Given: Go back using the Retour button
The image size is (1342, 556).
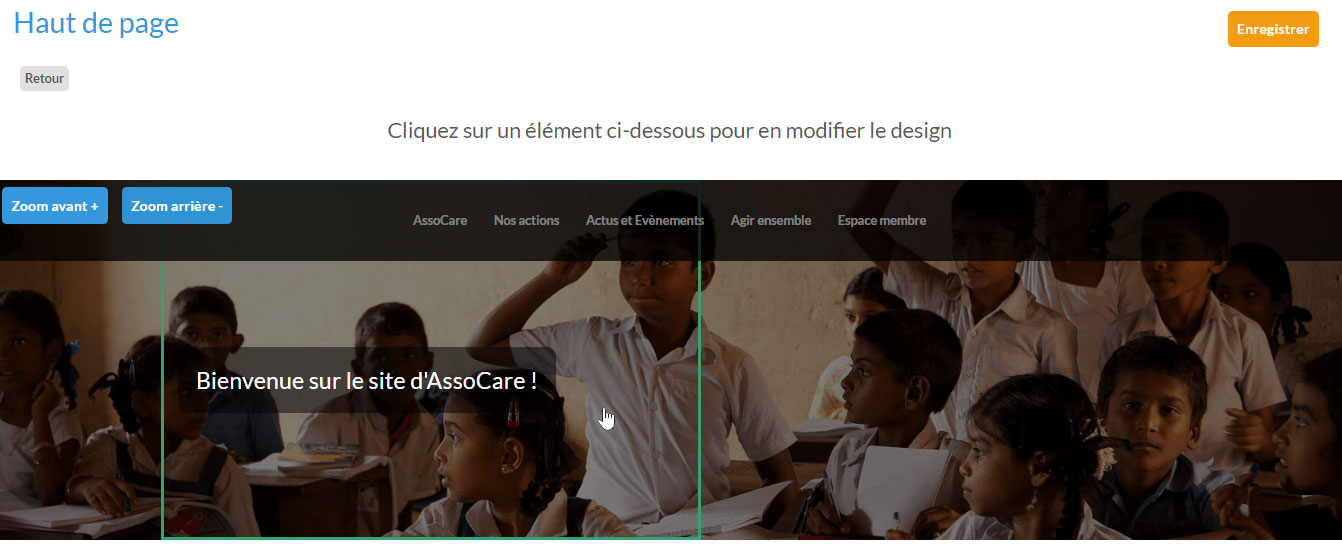Looking at the screenshot, I should 44,79.
